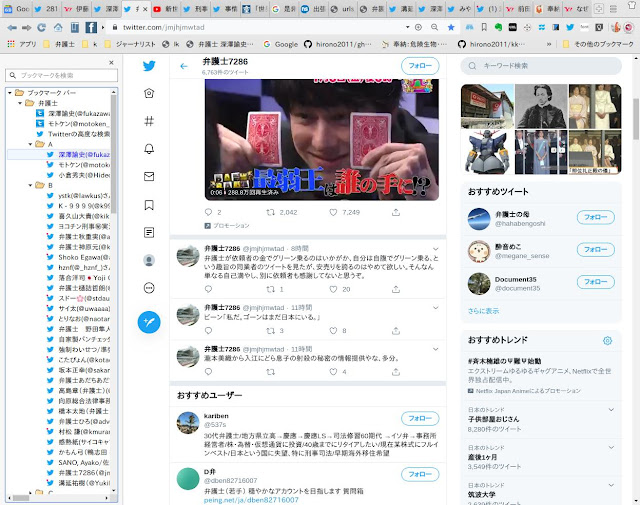
Task: Open the peing.net/ja/dben82716007 link
Action: pyautogui.click(x=251, y=500)
